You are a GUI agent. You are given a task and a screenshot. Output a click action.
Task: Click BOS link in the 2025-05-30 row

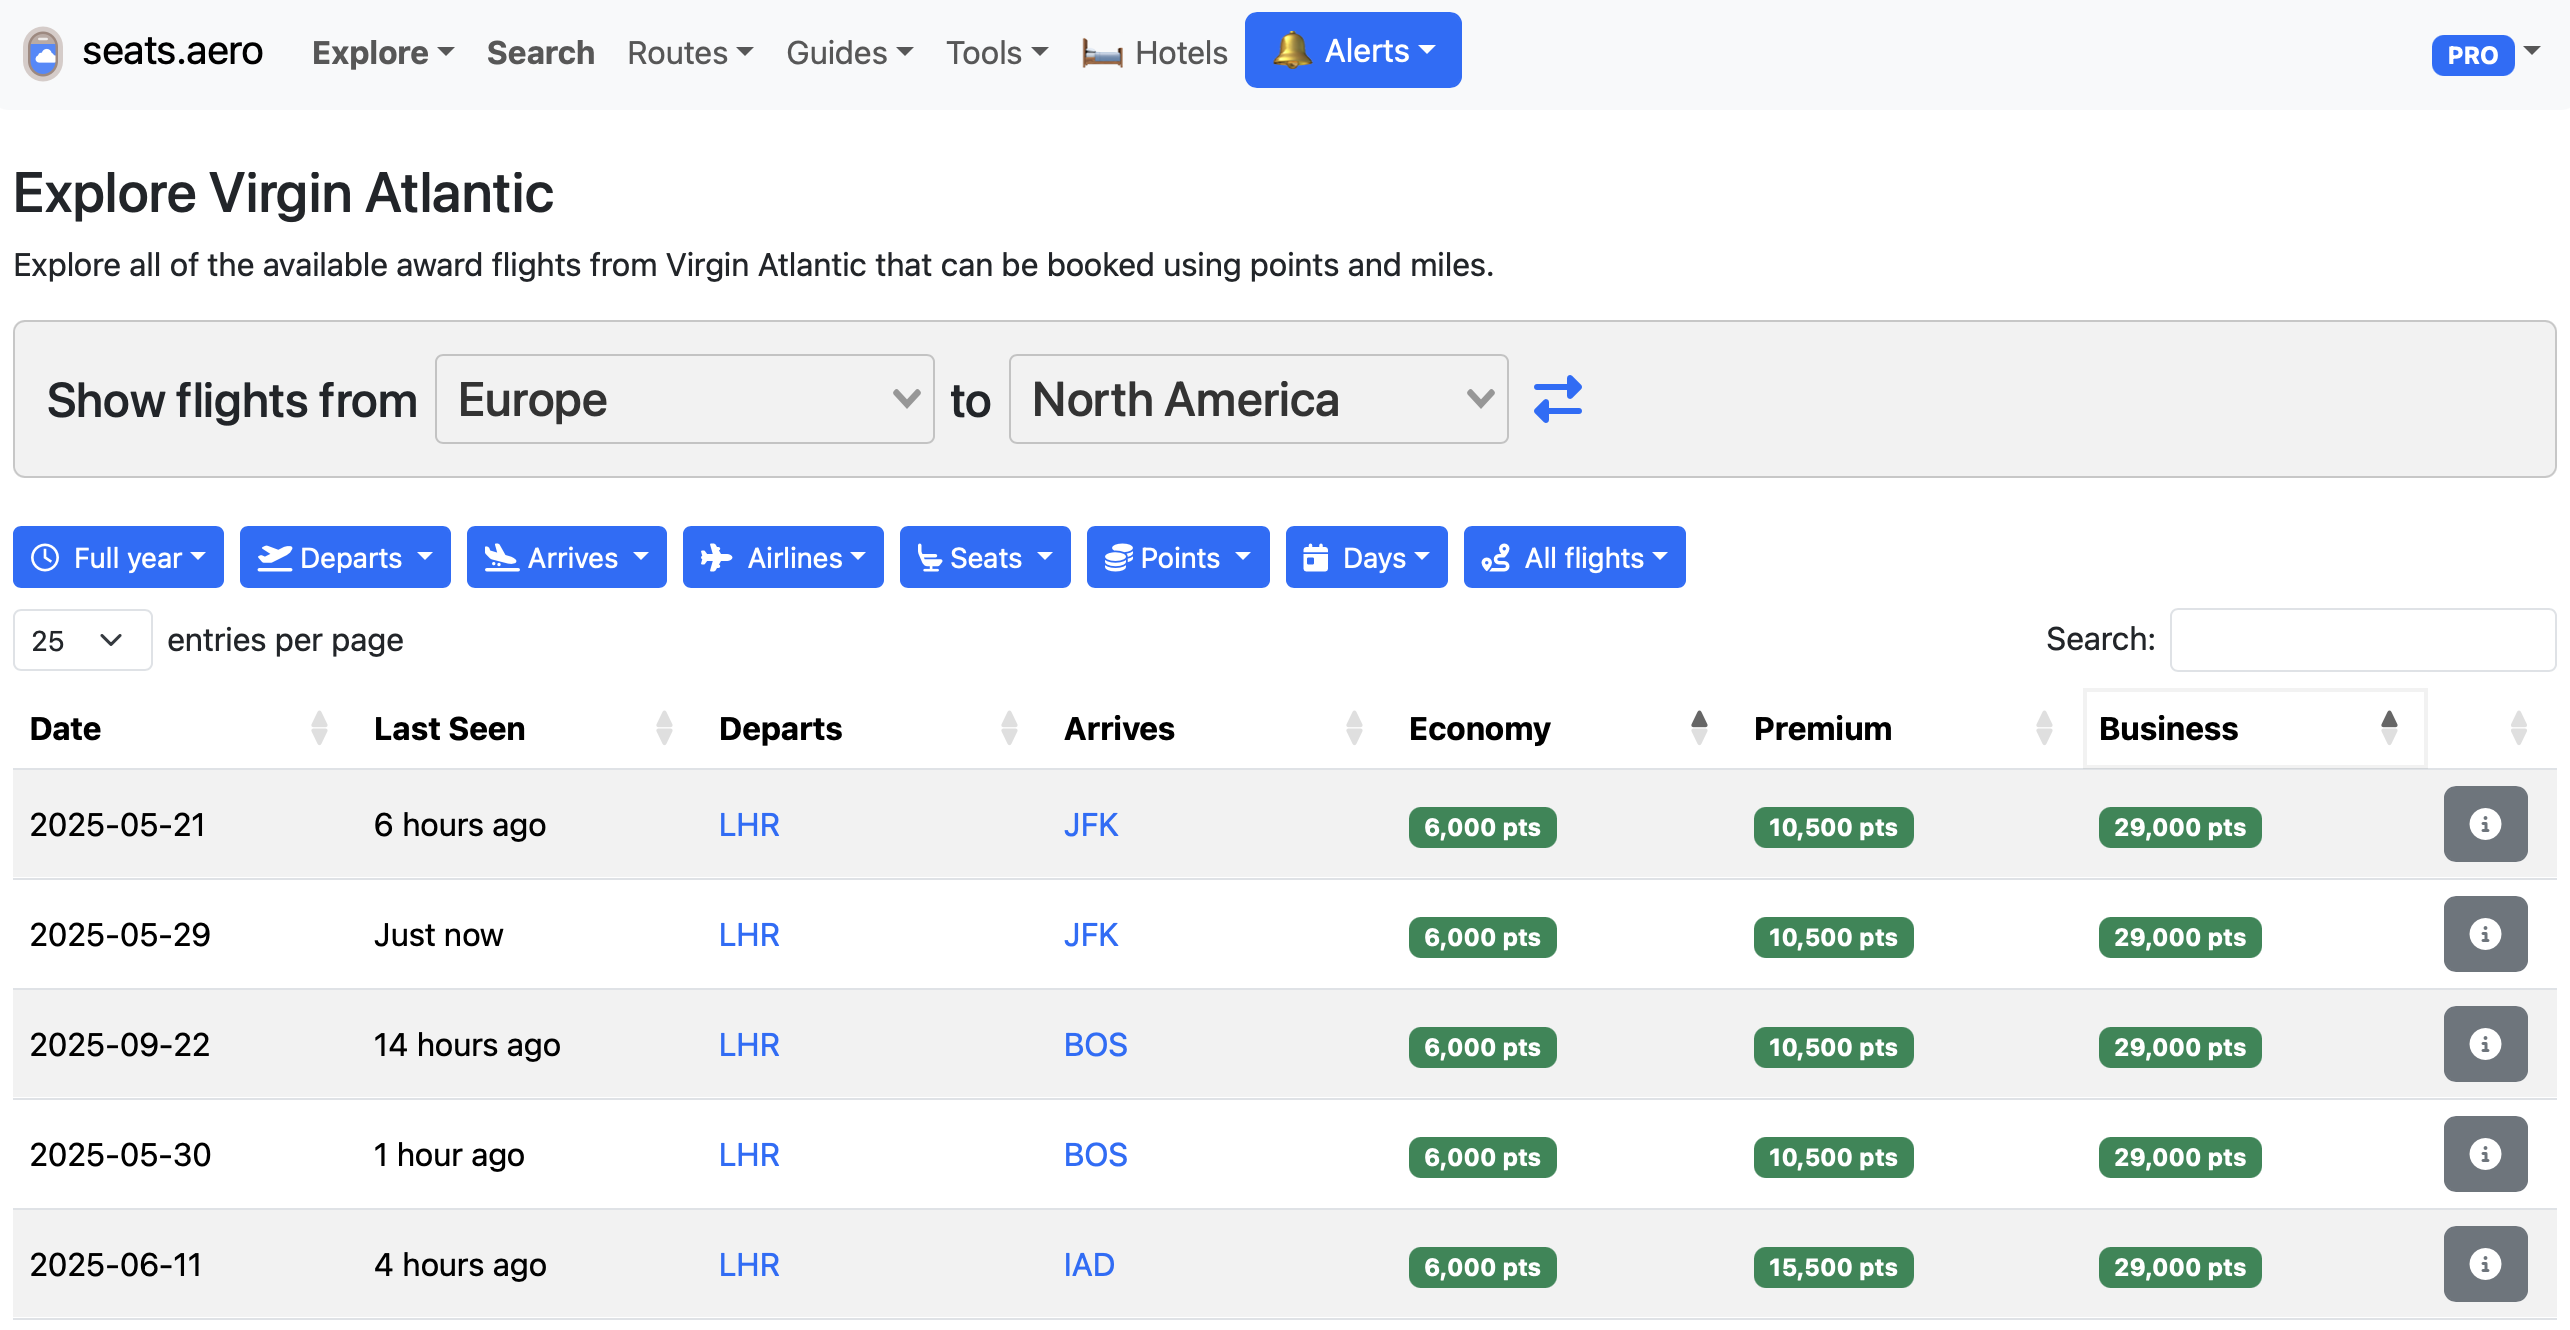click(x=1095, y=1154)
